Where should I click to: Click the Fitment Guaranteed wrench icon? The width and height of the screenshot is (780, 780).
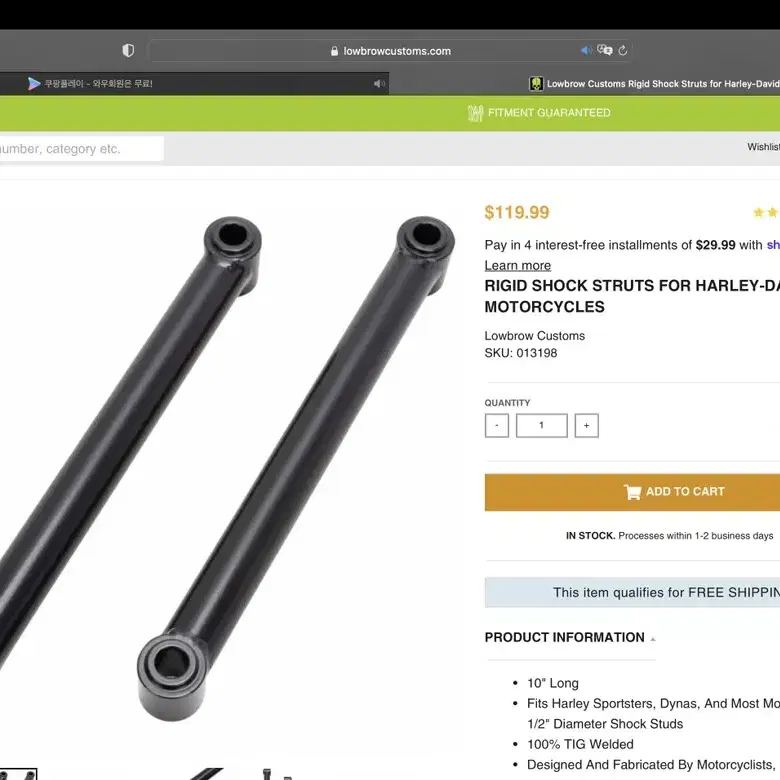coord(475,113)
